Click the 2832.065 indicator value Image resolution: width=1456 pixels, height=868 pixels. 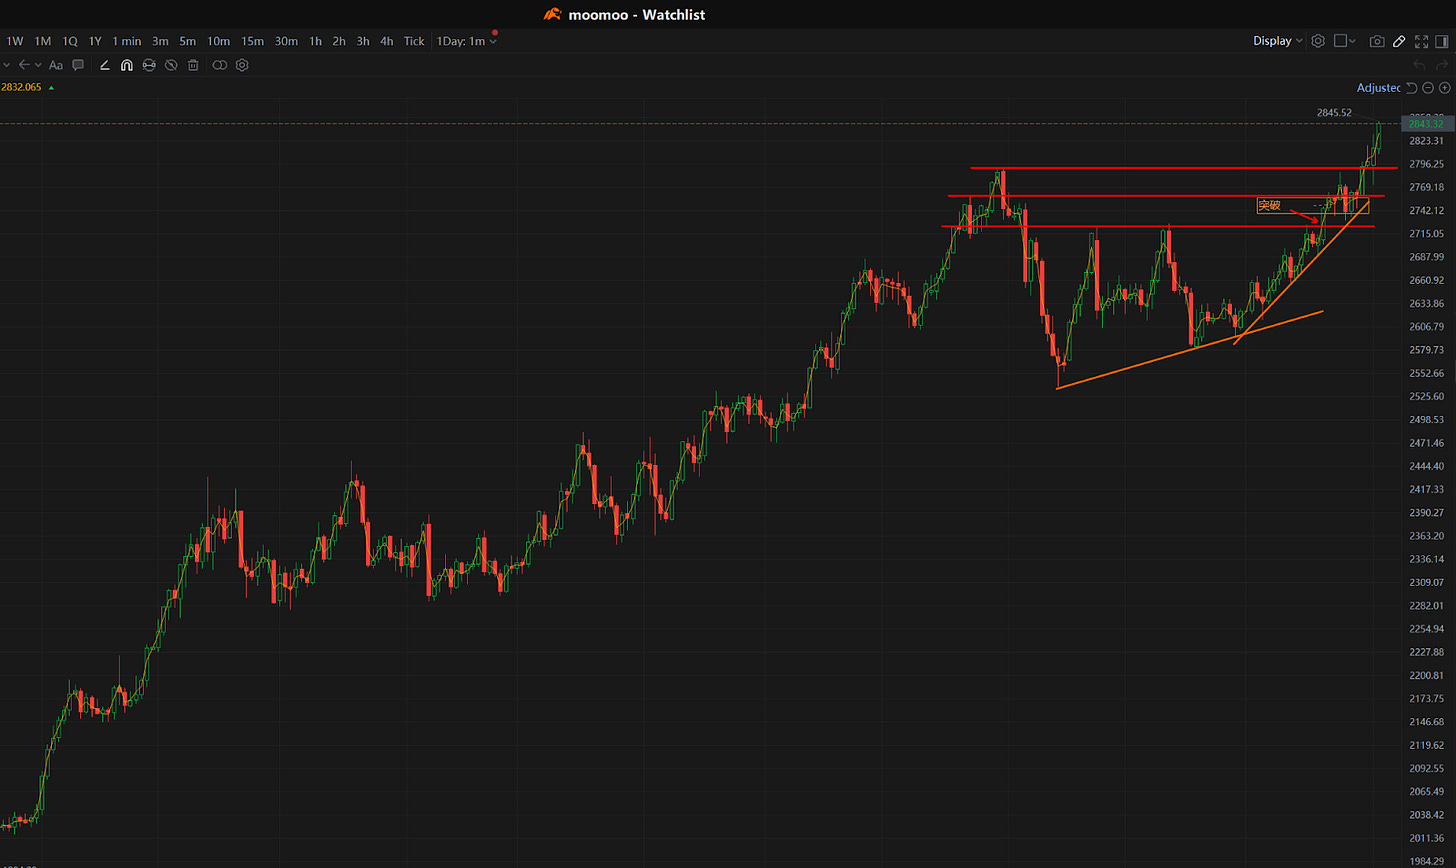21,88
